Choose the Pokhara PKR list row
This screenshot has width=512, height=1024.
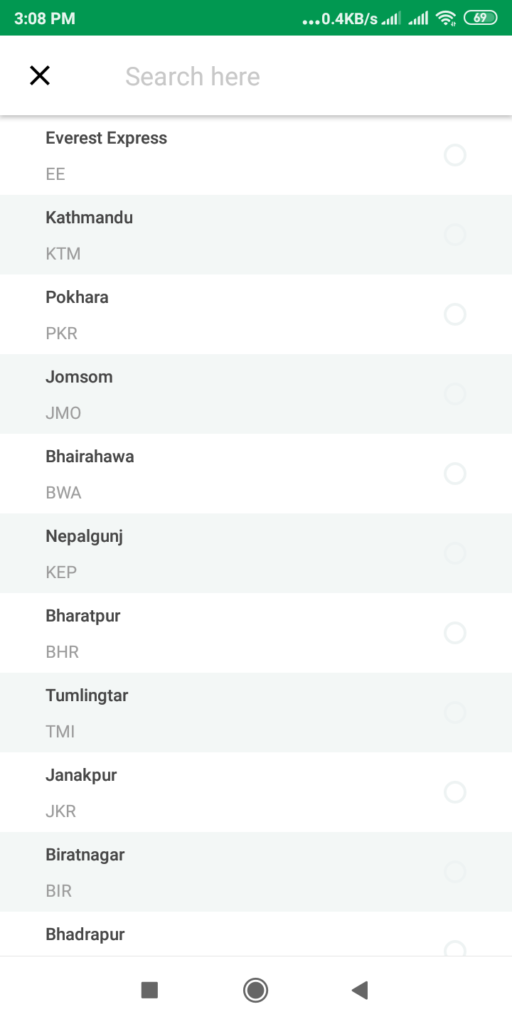(x=256, y=315)
